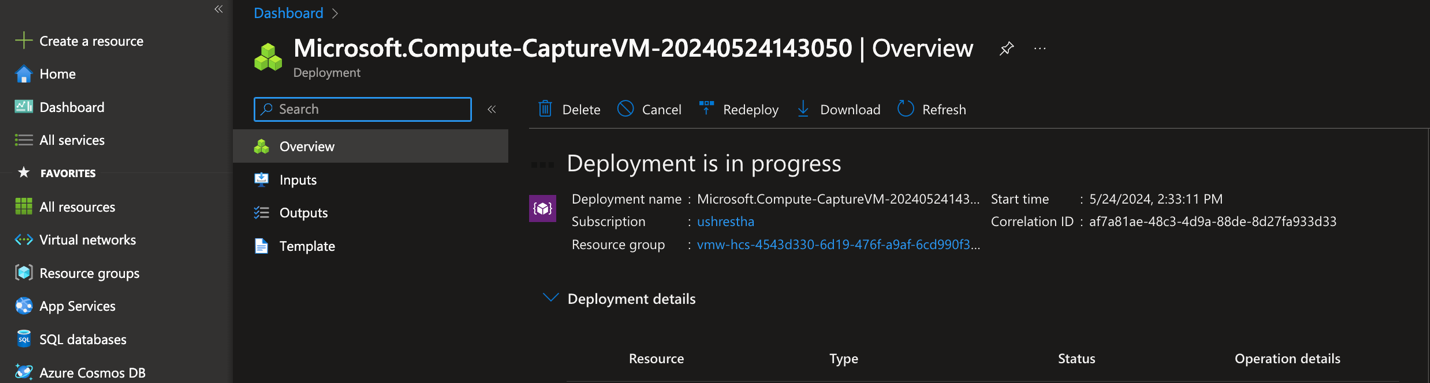Delete the deployment

pyautogui.click(x=569, y=109)
